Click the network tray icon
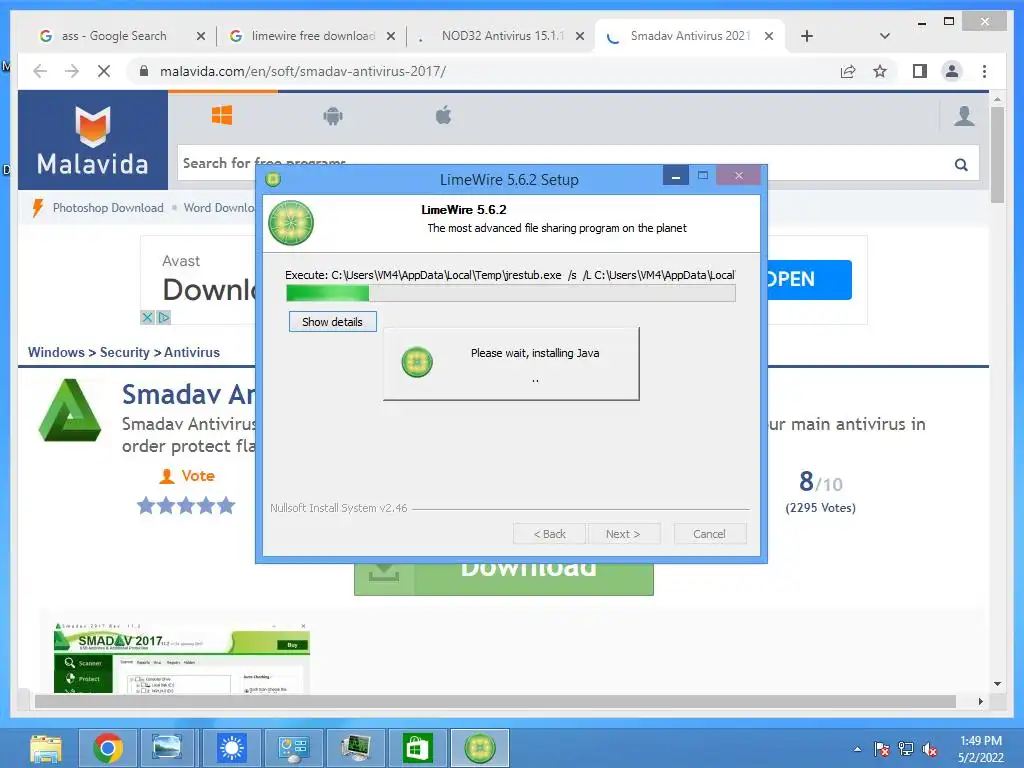This screenshot has height=768, width=1024. point(906,749)
